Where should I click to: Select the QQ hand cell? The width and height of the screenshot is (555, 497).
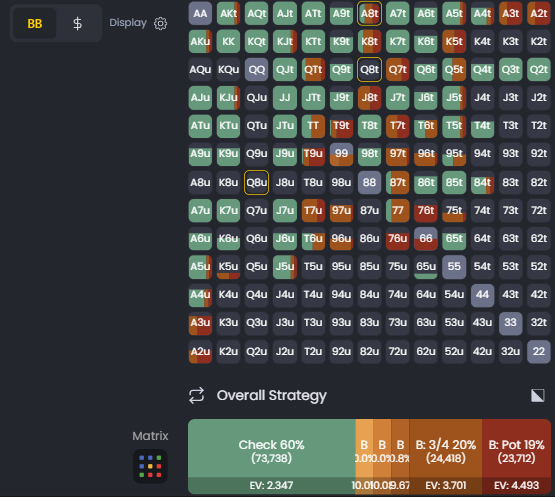pos(257,69)
